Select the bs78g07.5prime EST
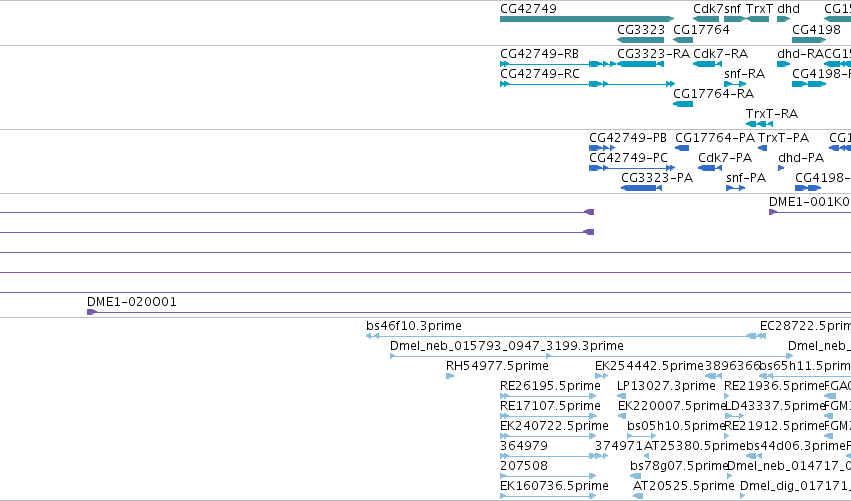 636,477
